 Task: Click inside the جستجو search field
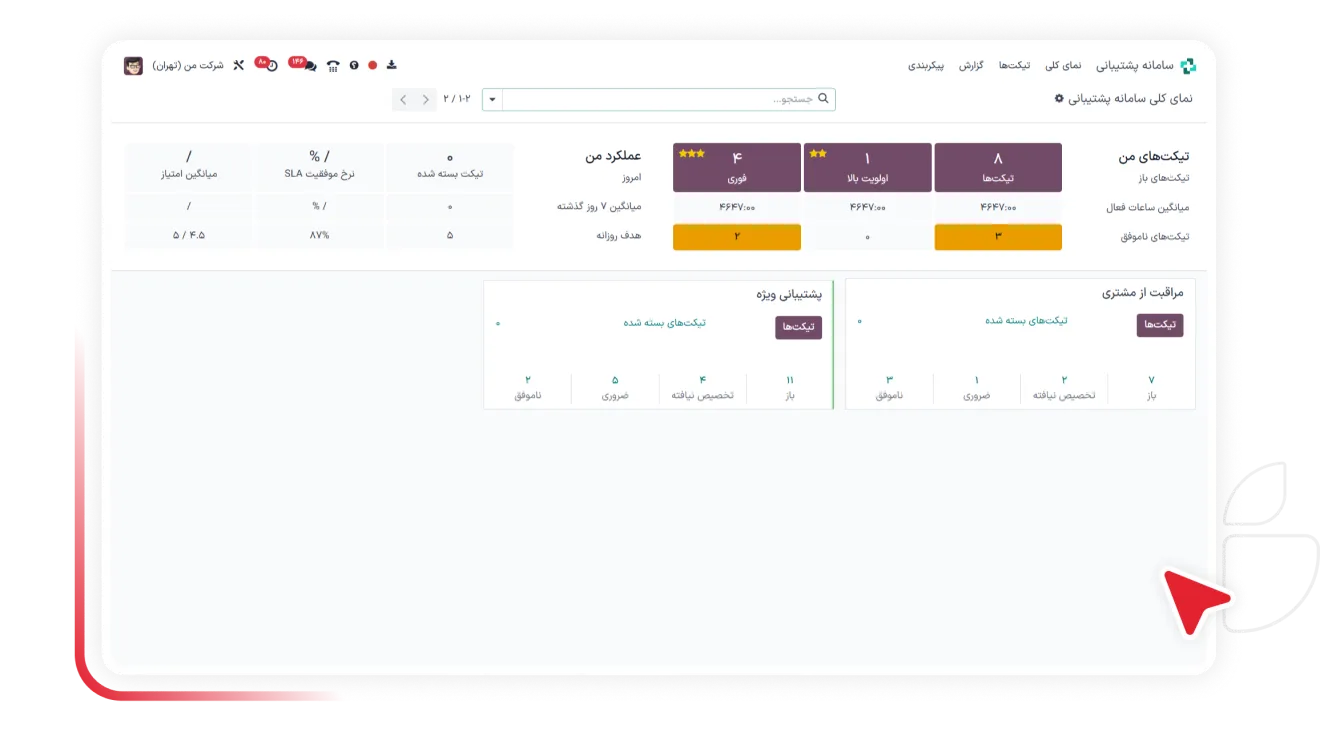660,99
